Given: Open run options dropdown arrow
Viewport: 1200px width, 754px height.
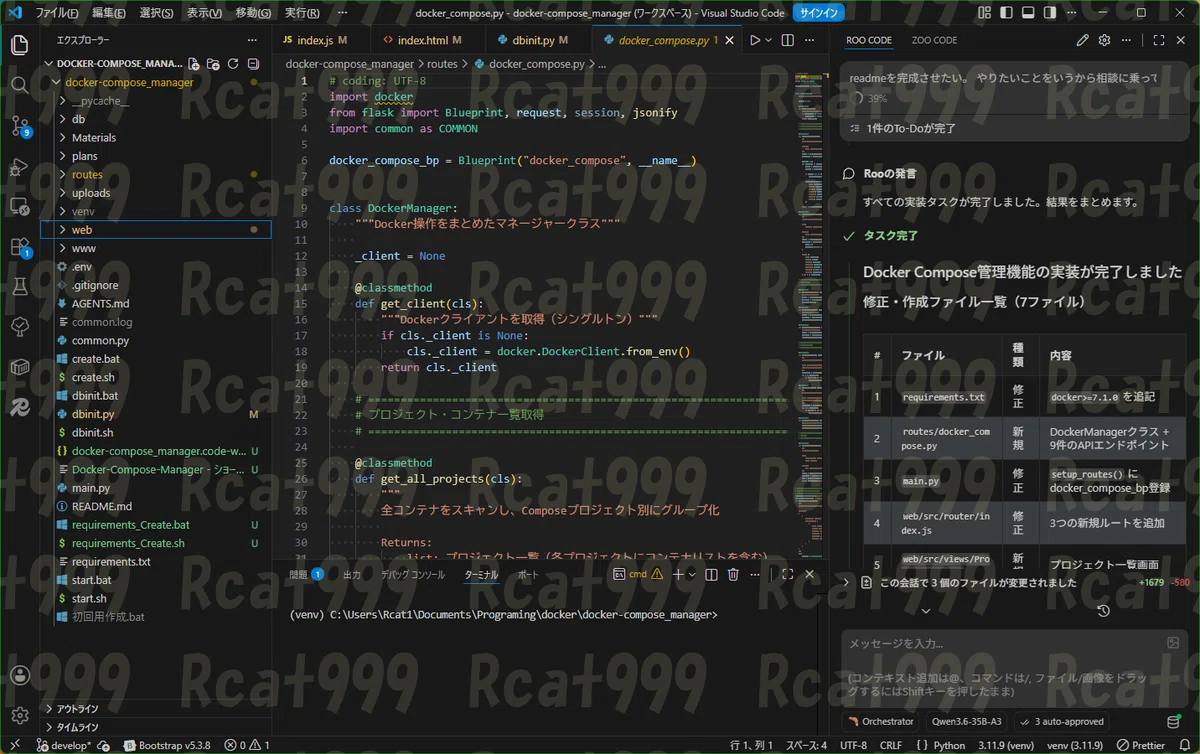Looking at the screenshot, I should [x=769, y=40].
